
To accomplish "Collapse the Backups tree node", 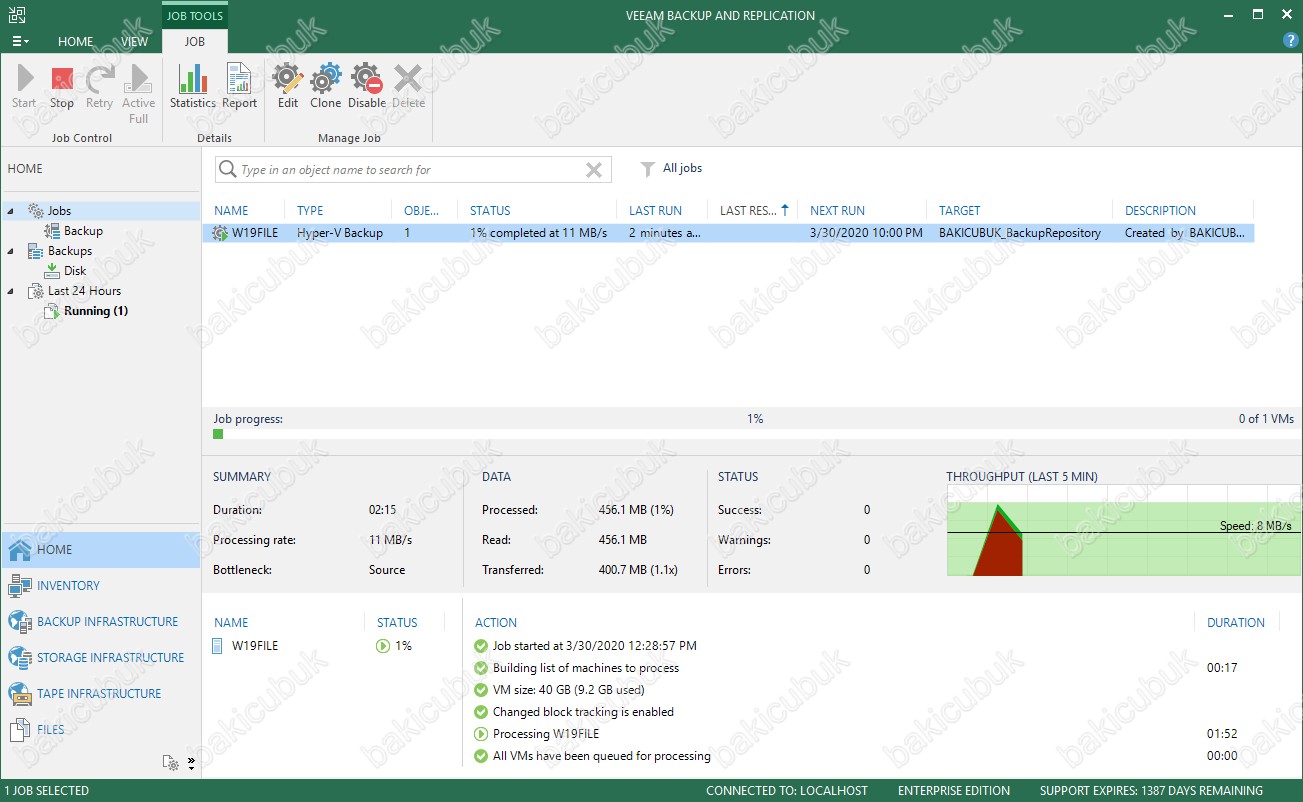I will pyautogui.click(x=11, y=251).
